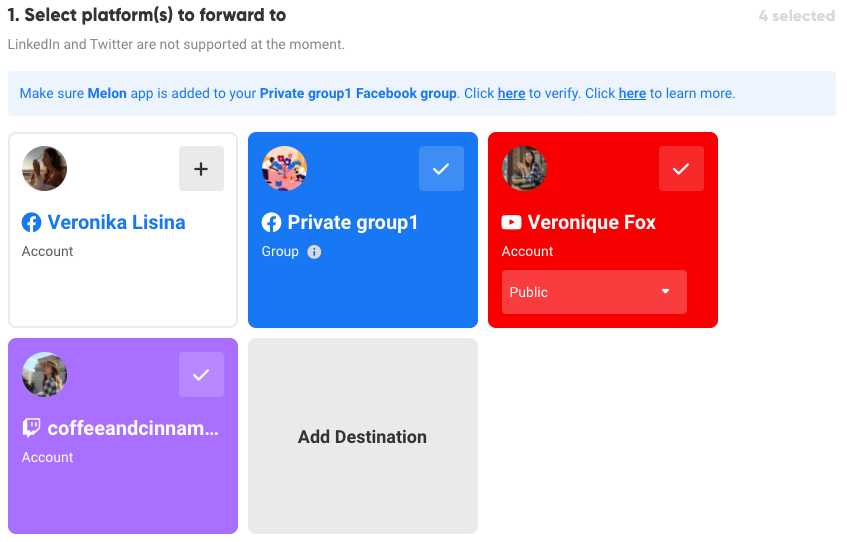Click coffeeandcinnam profile avatar
The height and width of the screenshot is (542, 847).
(x=44, y=374)
